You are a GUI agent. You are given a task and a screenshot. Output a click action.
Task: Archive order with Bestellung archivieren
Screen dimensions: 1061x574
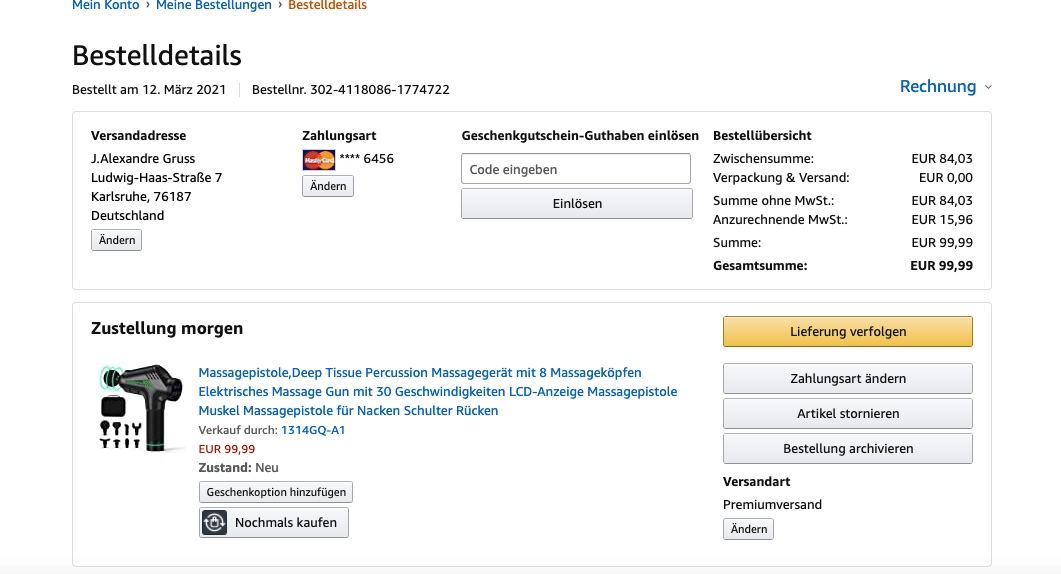[847, 449]
